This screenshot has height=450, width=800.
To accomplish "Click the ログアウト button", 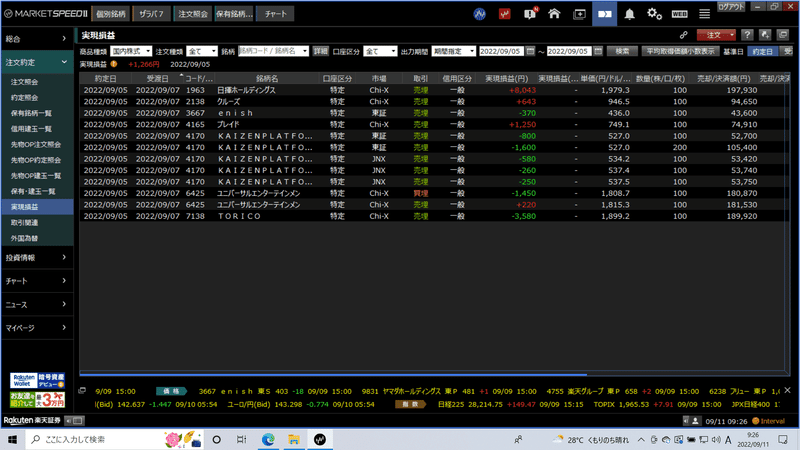I will click(x=732, y=7).
